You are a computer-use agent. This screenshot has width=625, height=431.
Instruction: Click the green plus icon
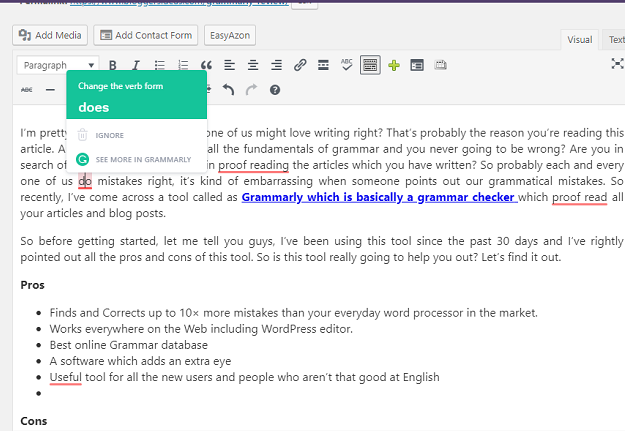click(394, 65)
